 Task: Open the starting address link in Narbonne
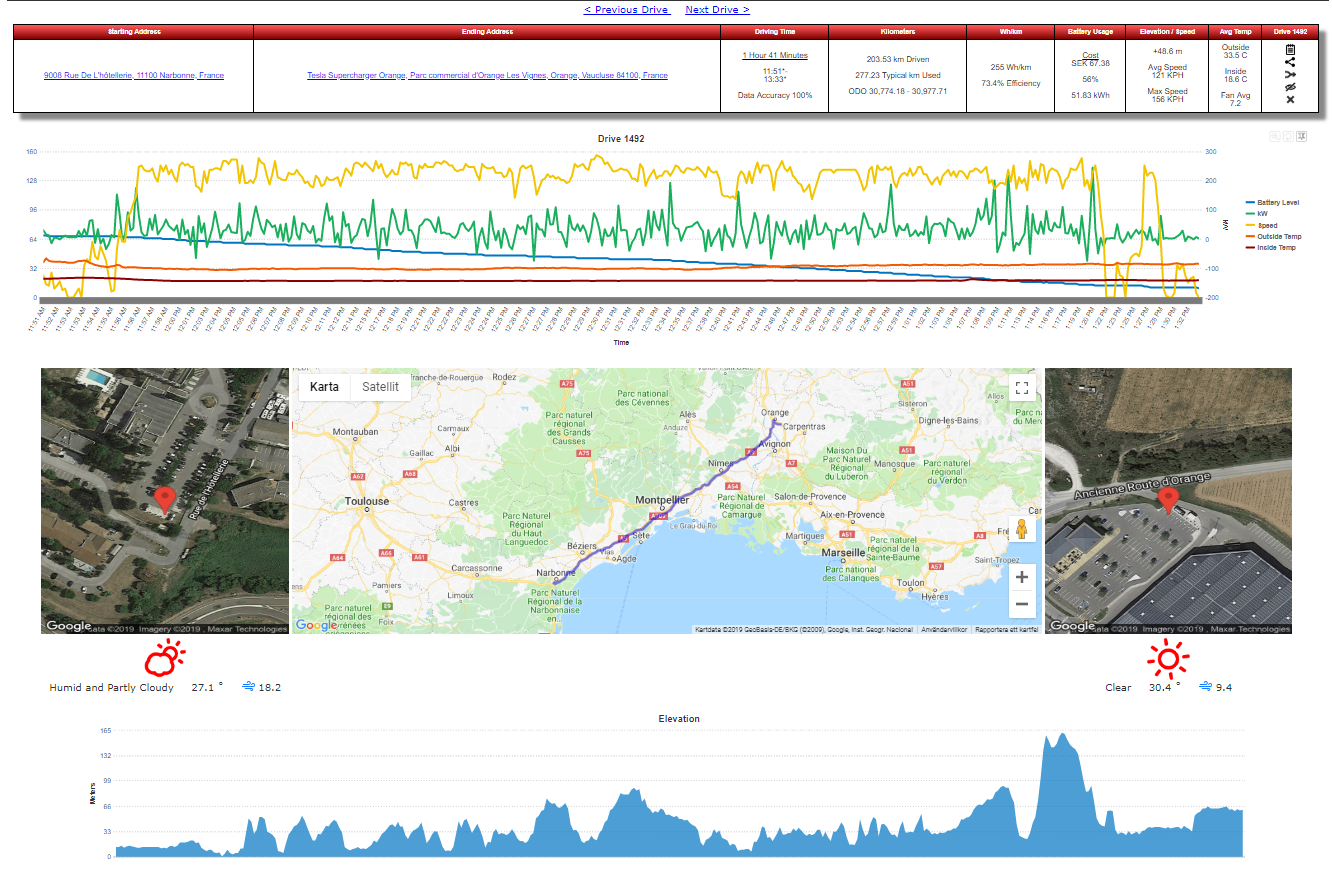[x=134, y=75]
